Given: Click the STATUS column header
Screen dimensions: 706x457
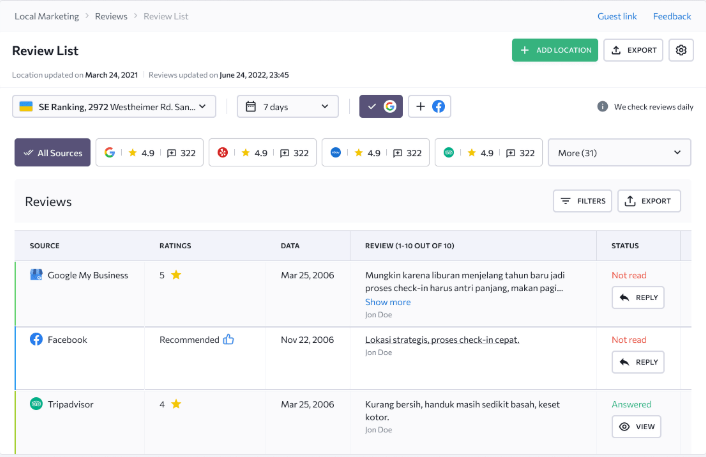Looking at the screenshot, I should 625,245.
